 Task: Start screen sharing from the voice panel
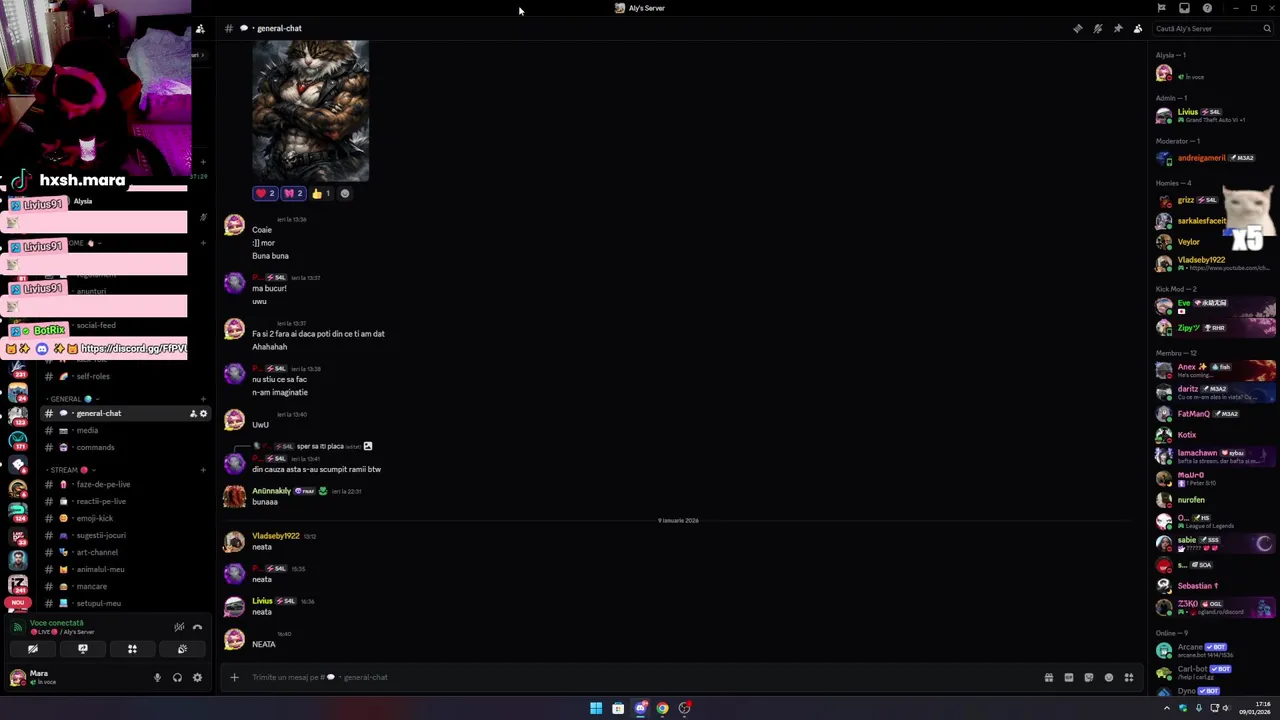coord(83,649)
